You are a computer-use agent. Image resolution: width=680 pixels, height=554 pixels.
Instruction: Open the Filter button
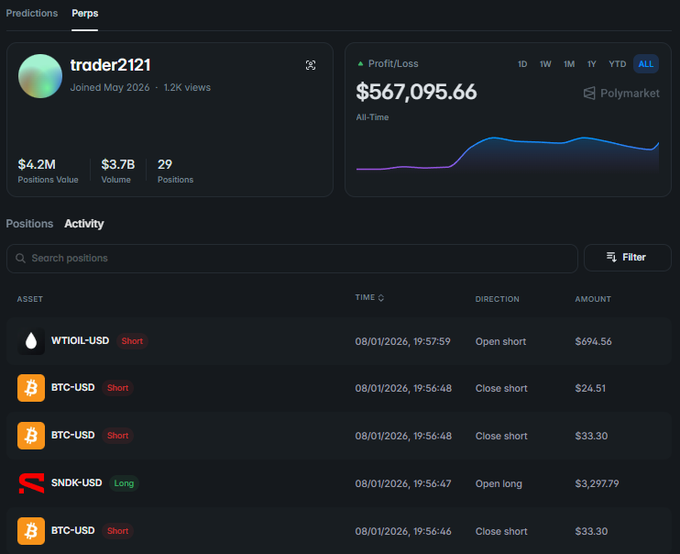pyautogui.click(x=628, y=258)
